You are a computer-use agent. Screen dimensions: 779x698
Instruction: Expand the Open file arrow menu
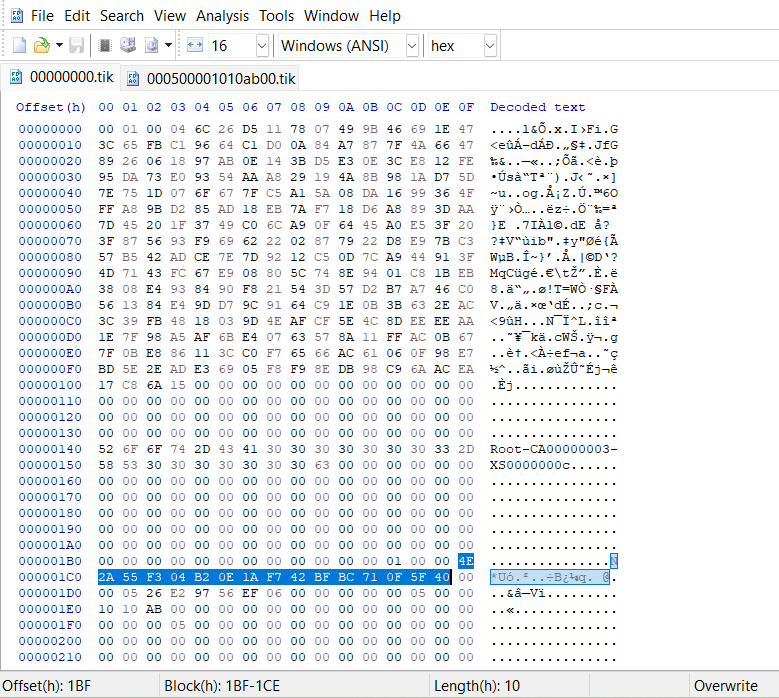59,46
